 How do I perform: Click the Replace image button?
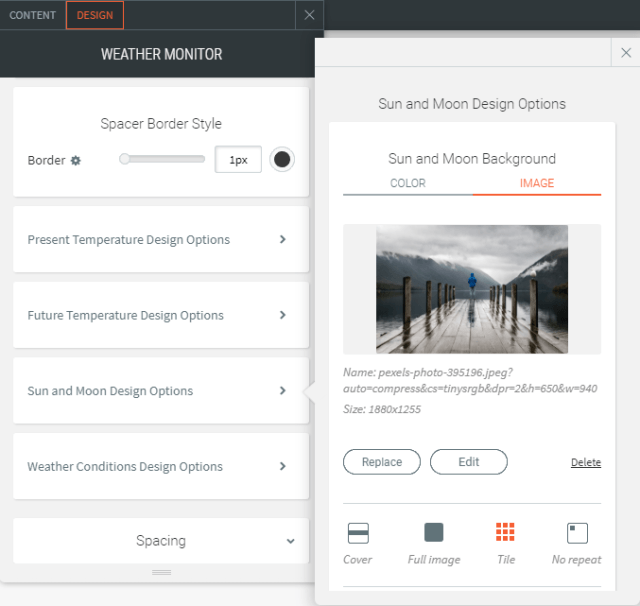[381, 462]
